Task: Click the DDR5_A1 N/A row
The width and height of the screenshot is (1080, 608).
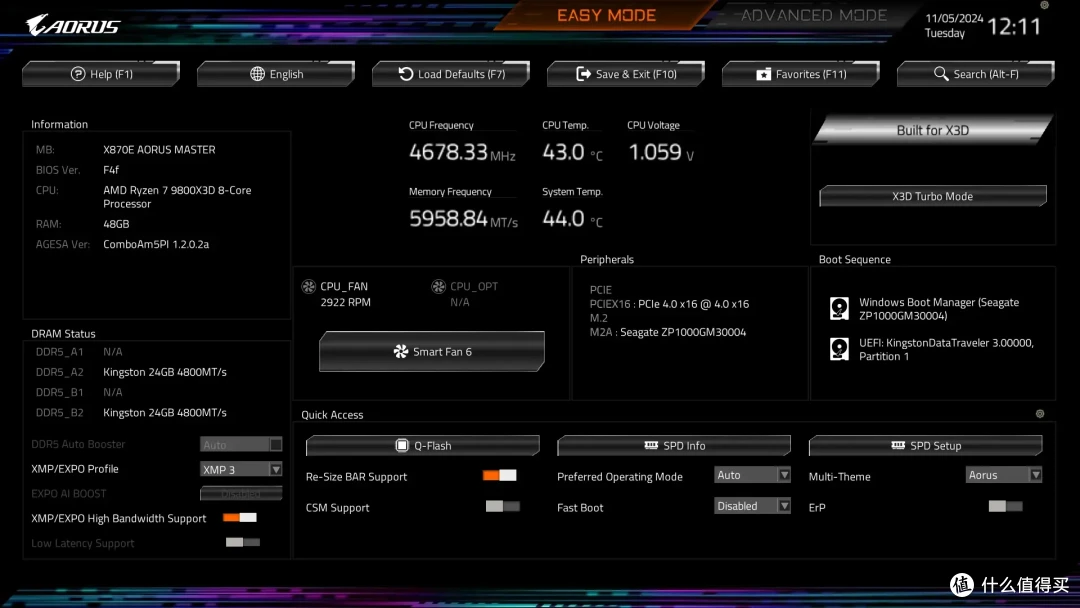Action: (x=79, y=352)
